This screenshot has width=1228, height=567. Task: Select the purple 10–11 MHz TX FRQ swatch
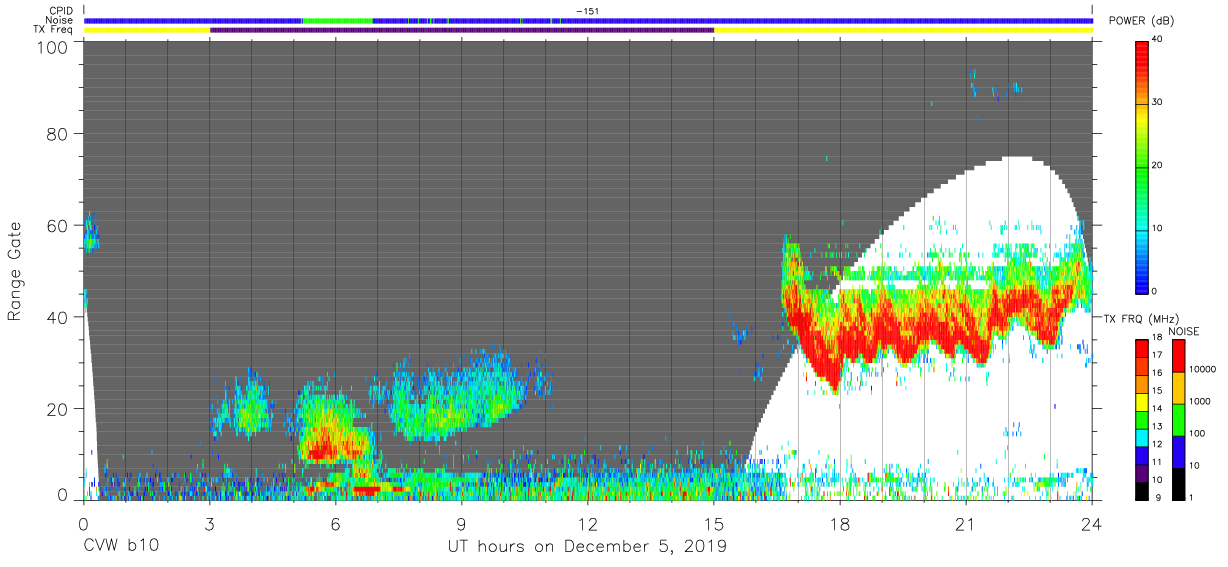(x=1142, y=473)
